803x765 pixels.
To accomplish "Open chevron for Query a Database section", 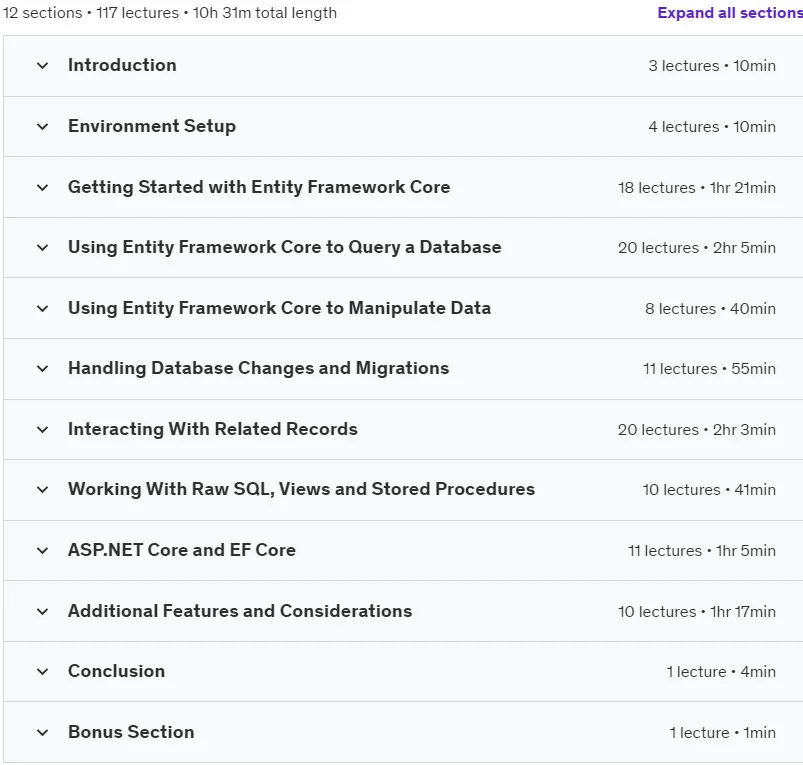I will [43, 248].
